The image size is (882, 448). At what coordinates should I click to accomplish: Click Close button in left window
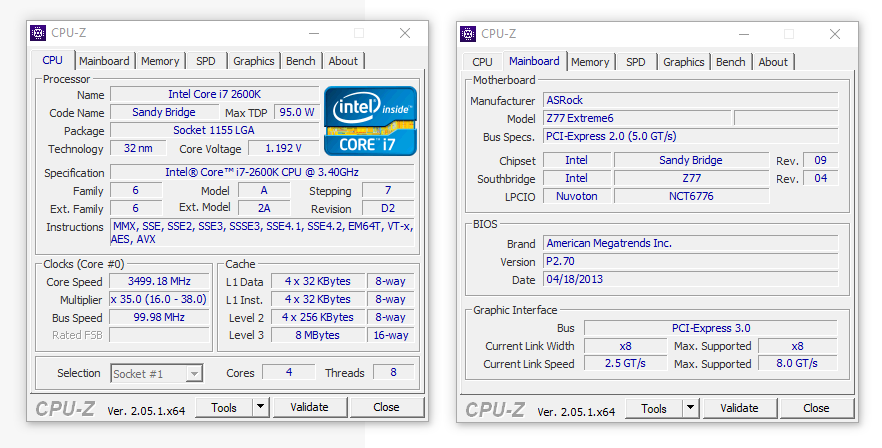[386, 407]
